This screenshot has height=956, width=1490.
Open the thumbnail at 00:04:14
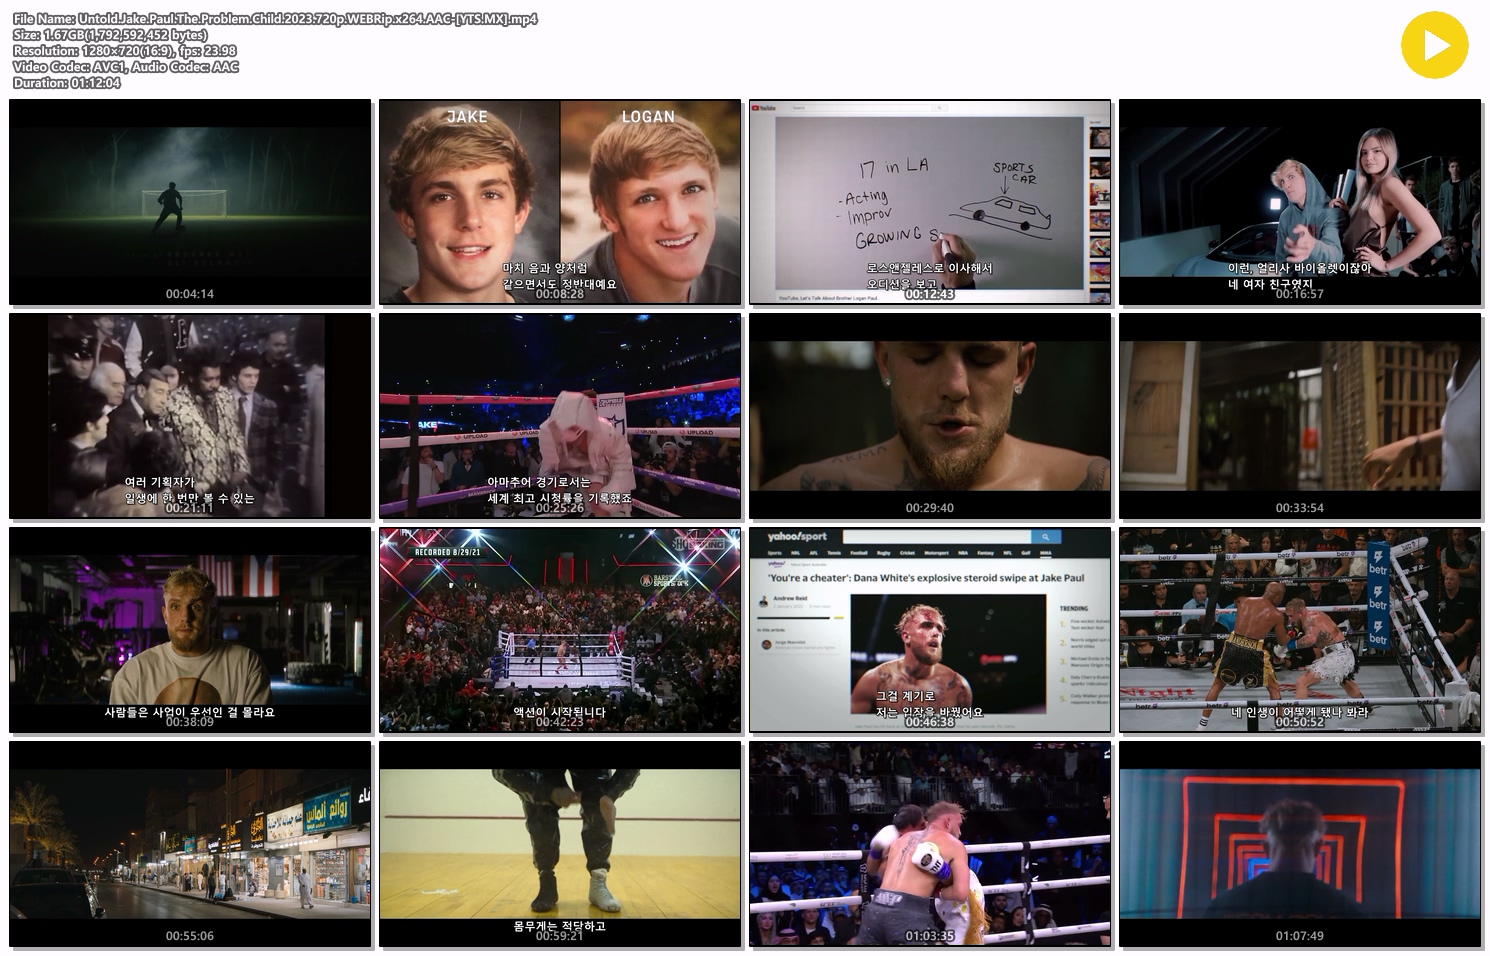190,202
